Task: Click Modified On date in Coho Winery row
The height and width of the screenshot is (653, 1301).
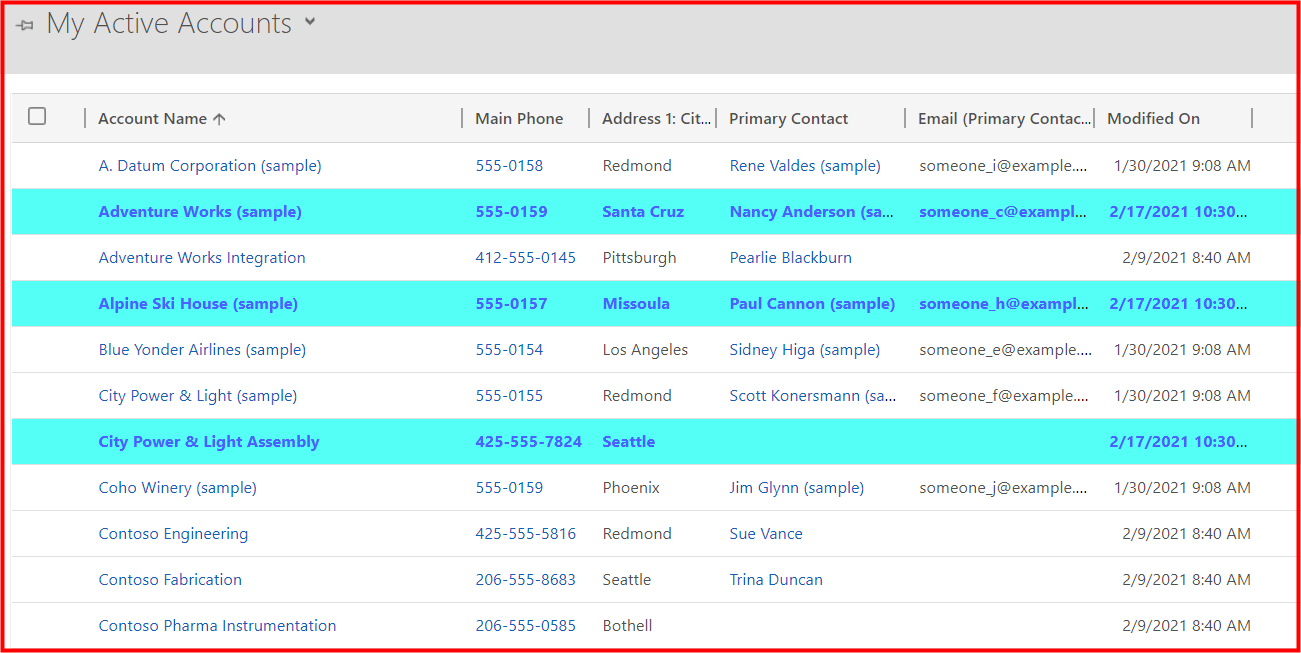Action: pyautogui.click(x=1182, y=488)
